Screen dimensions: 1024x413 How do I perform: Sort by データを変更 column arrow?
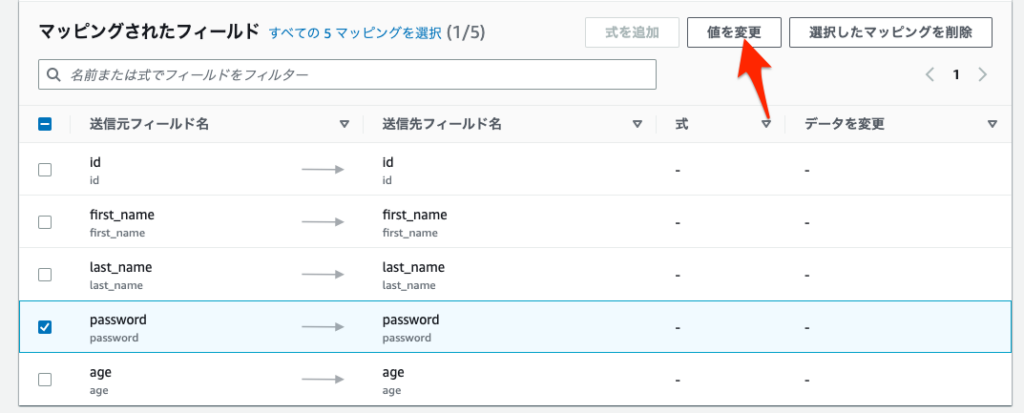point(992,124)
